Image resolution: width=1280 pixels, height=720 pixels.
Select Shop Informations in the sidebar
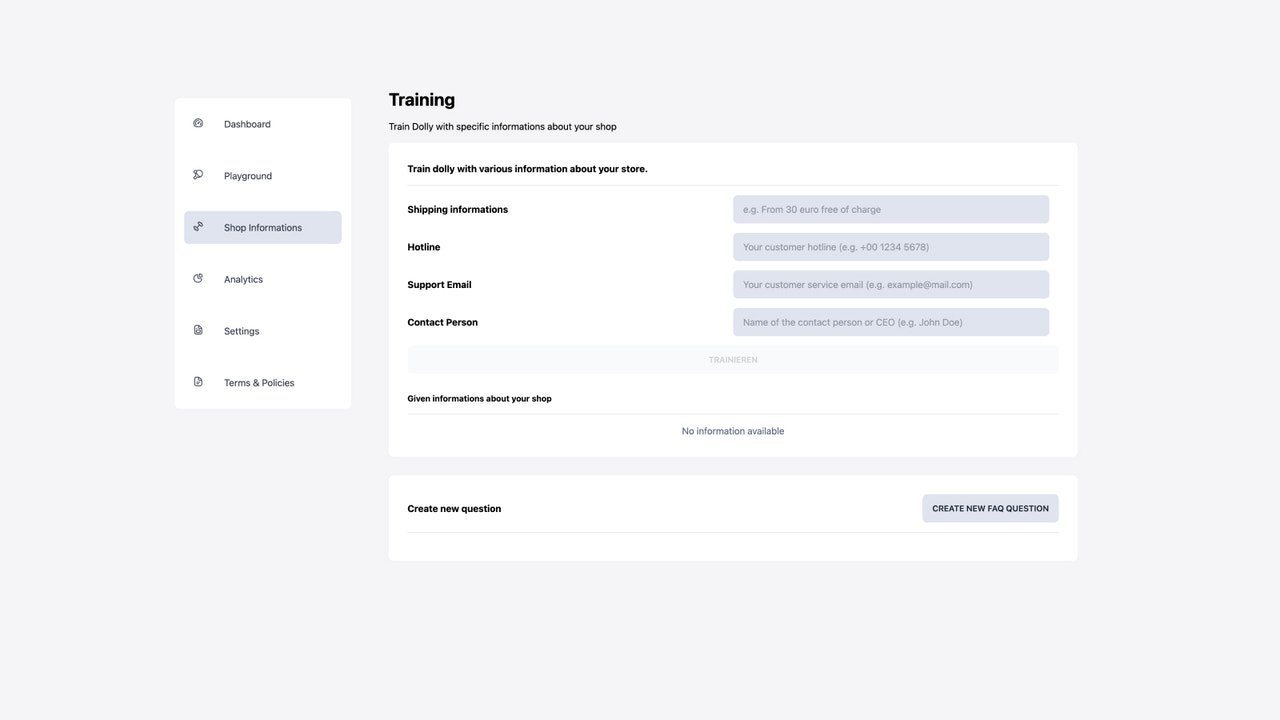pos(263,227)
